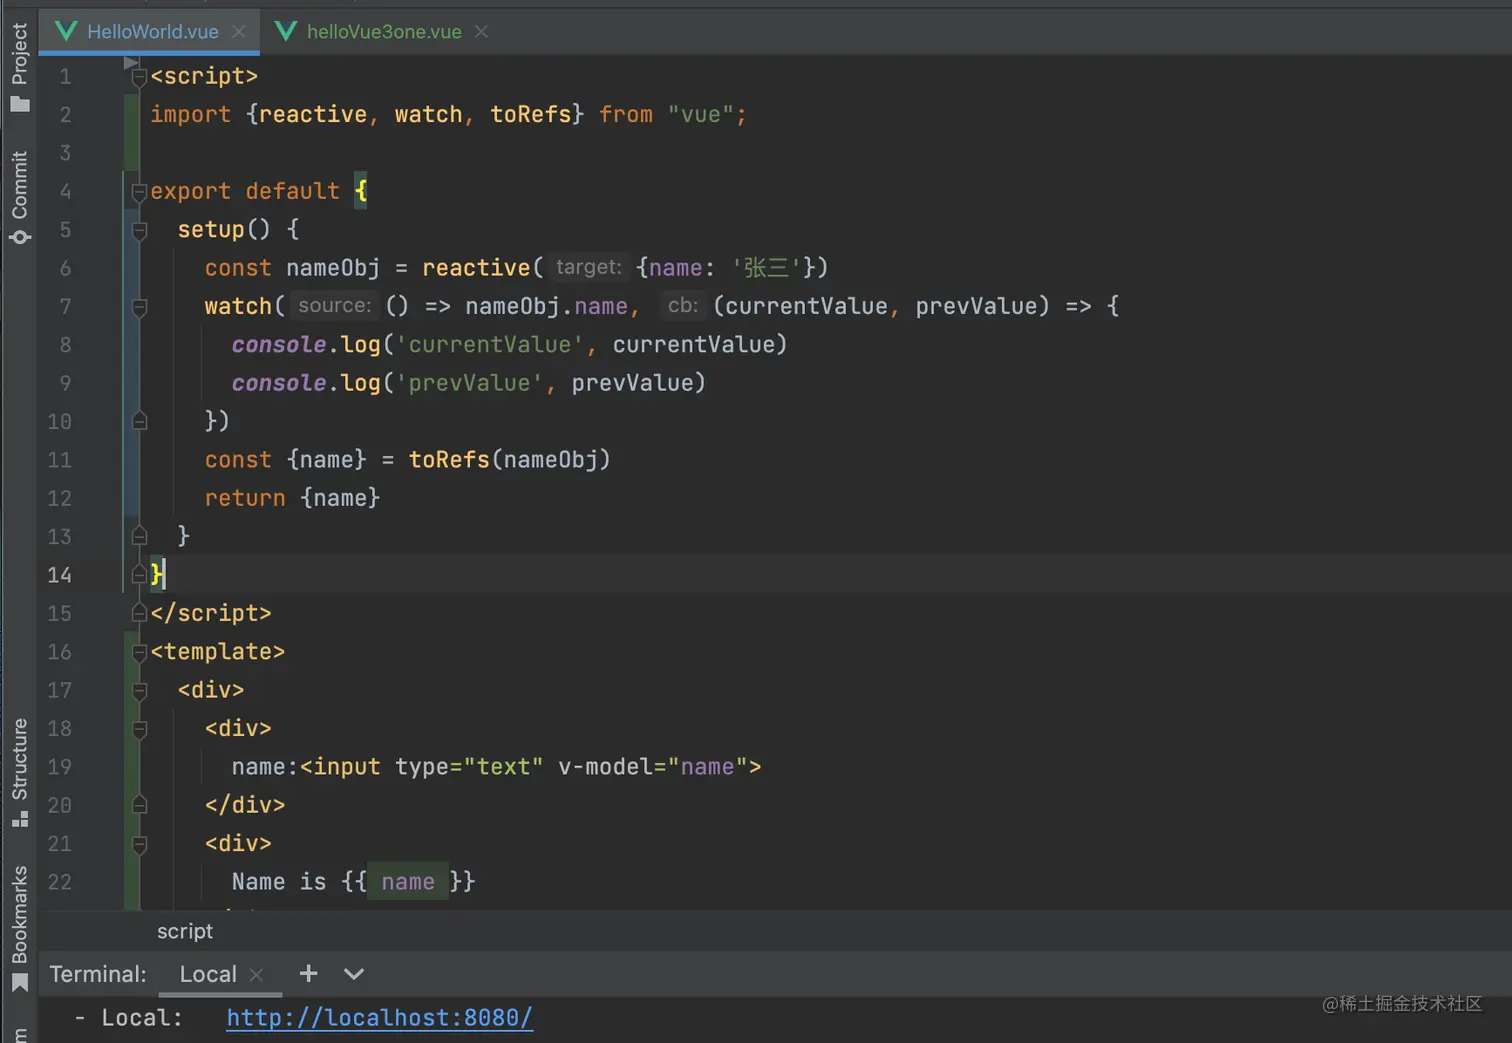Image resolution: width=1512 pixels, height=1043 pixels.
Task: Close the HelloWorld.vue tab
Action: point(239,32)
